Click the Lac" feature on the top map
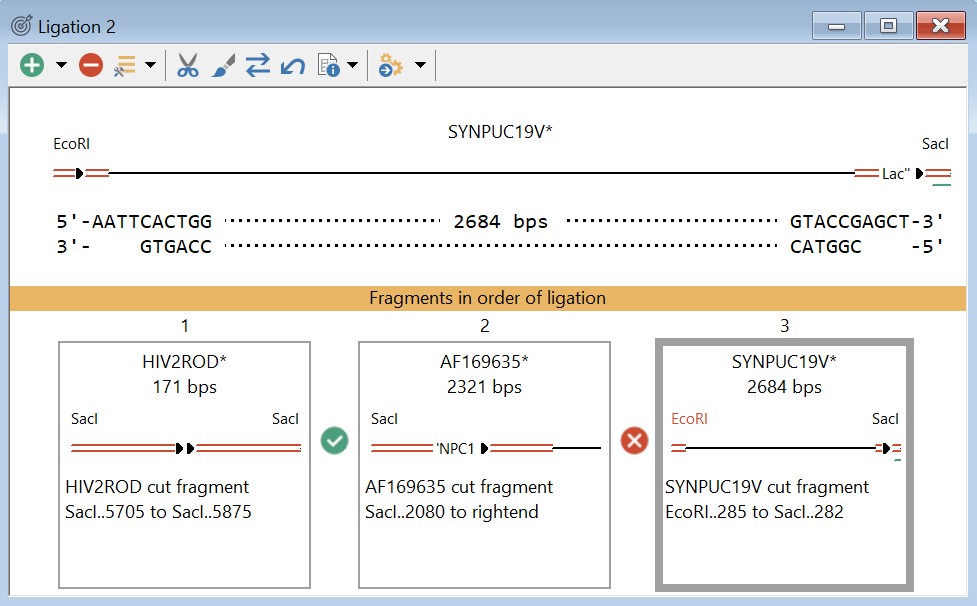977x606 pixels. 896,174
